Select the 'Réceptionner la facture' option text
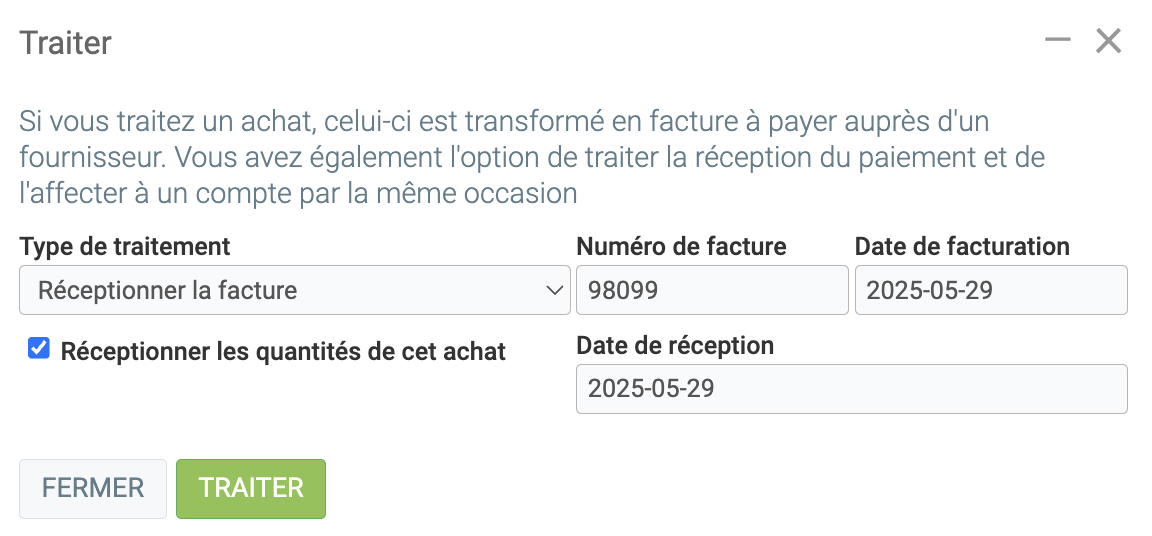The width and height of the screenshot is (1152, 536). point(168,291)
